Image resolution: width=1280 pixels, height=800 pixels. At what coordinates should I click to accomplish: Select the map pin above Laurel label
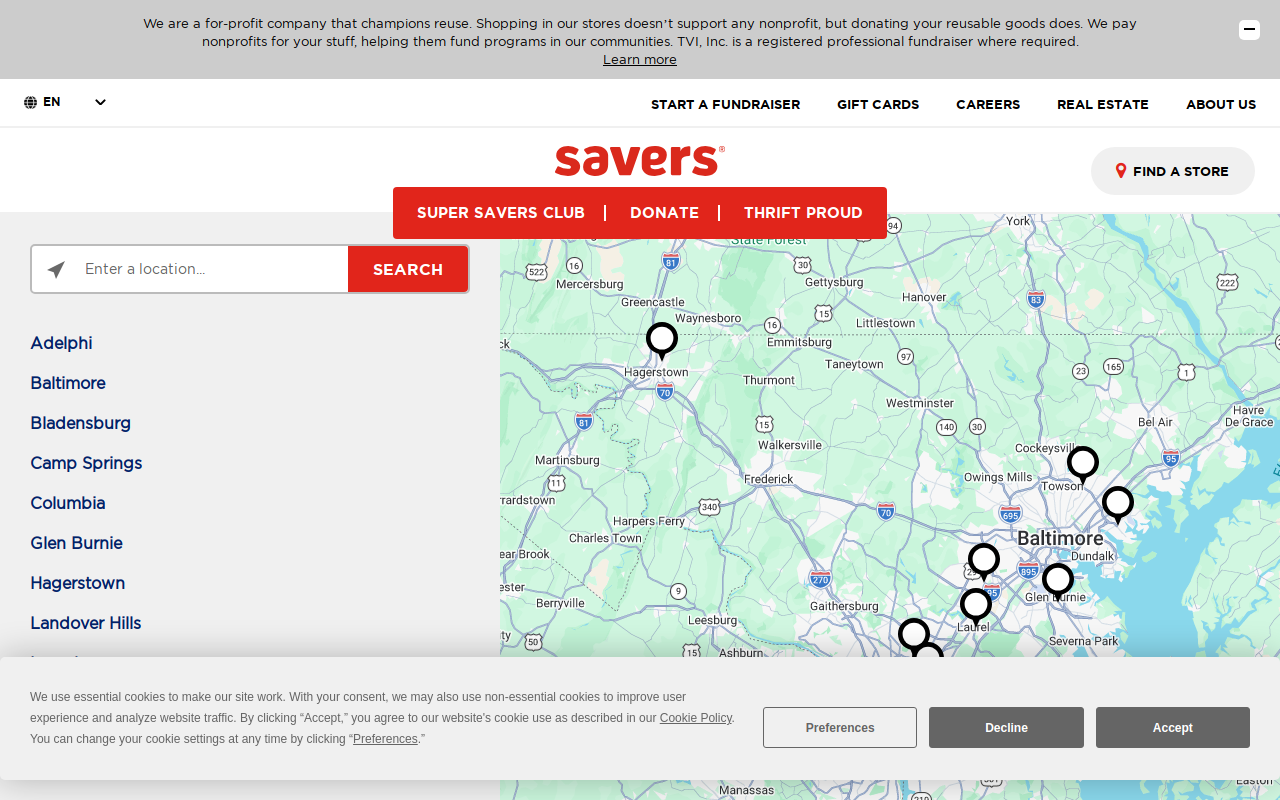tap(976, 607)
